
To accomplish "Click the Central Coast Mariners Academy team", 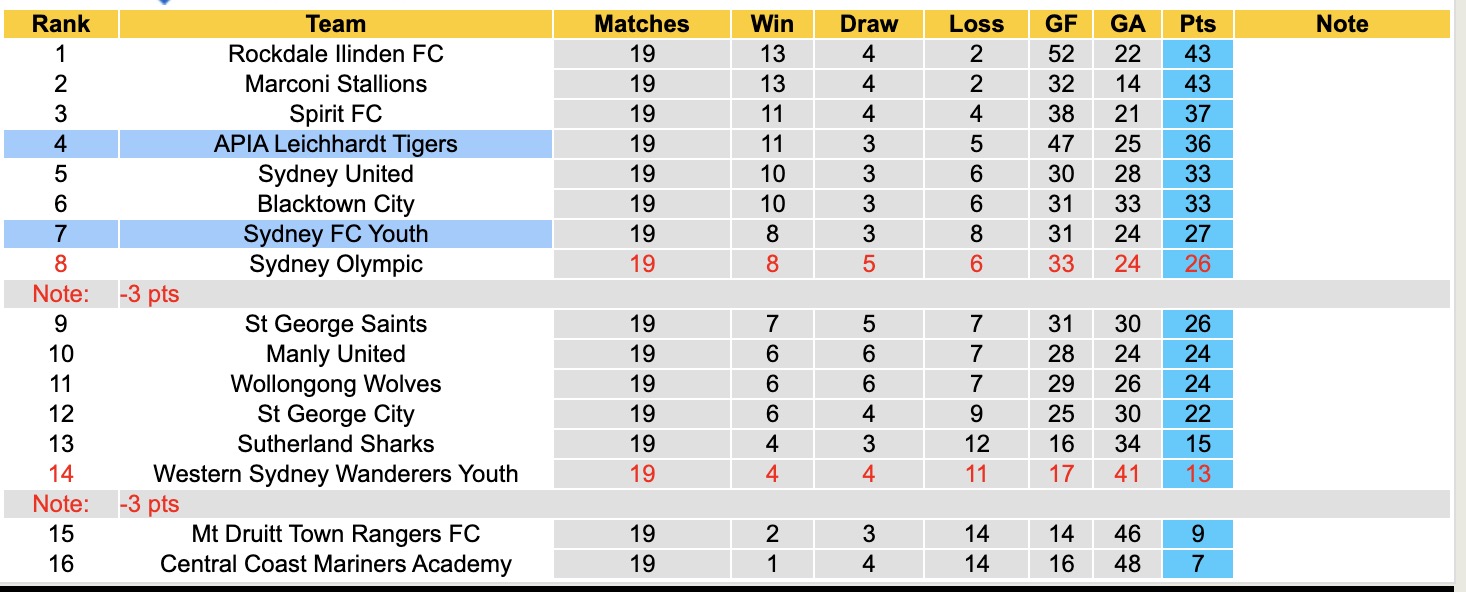I will point(335,564).
